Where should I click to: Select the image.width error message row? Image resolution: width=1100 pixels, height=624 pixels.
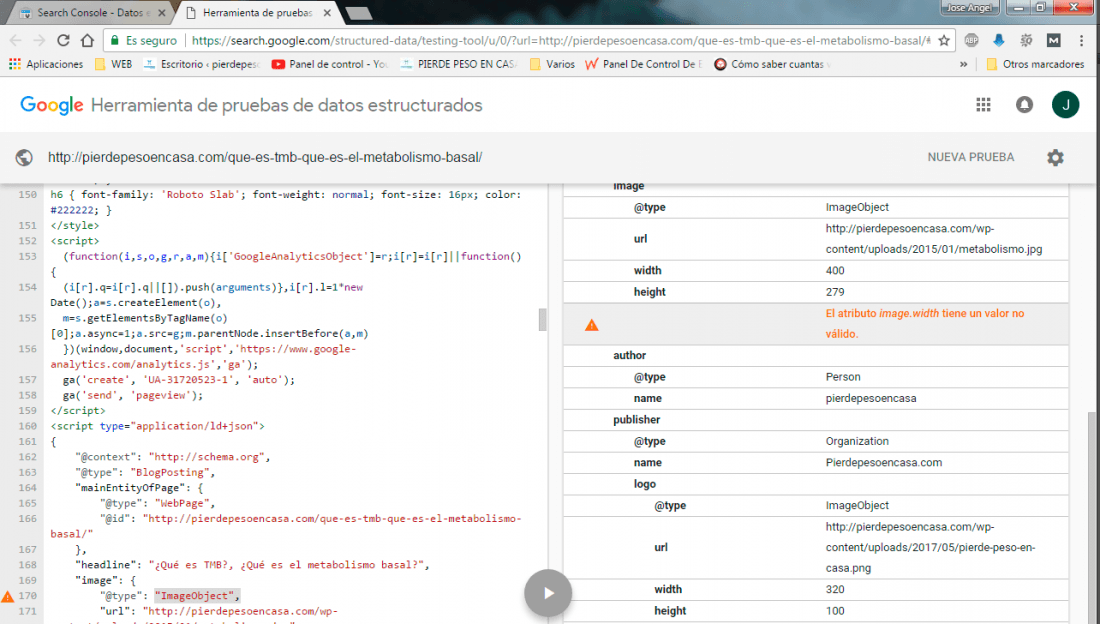pos(816,324)
